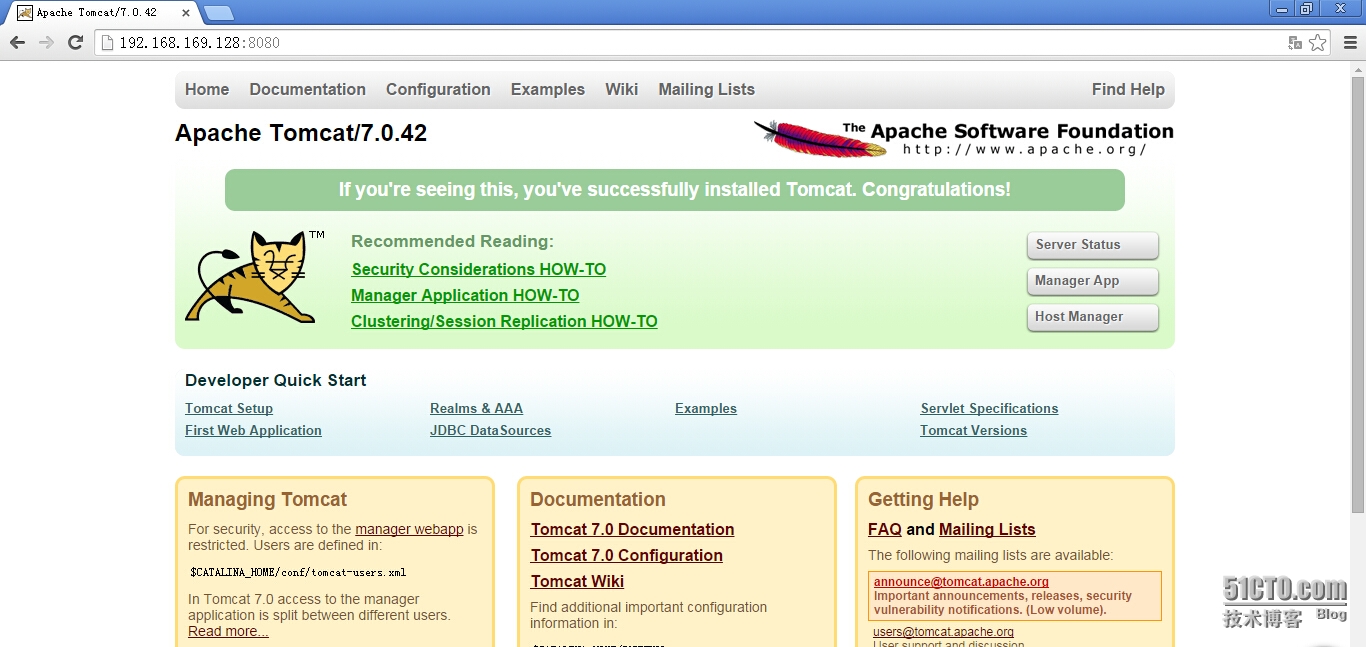Open Mailing Lists in navigation bar
This screenshot has height=647, width=1366.
click(x=707, y=89)
